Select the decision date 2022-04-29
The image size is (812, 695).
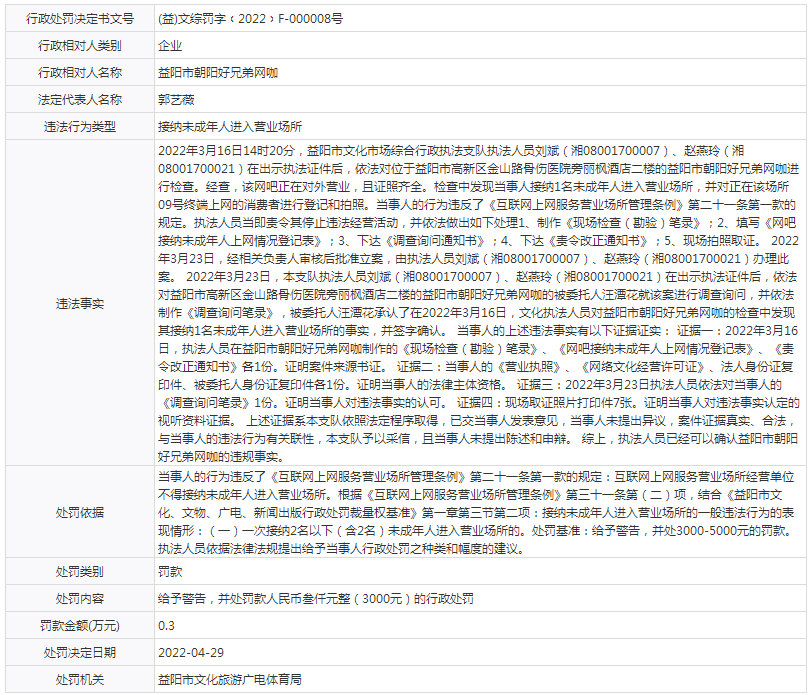(191, 653)
